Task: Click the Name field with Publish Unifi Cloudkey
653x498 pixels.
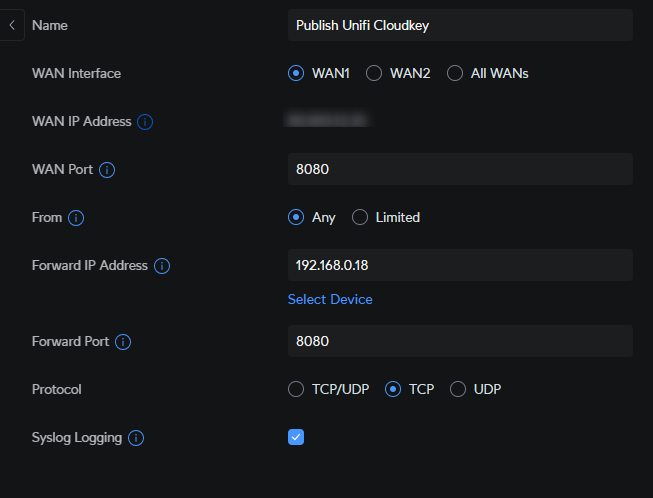Action: 460,25
